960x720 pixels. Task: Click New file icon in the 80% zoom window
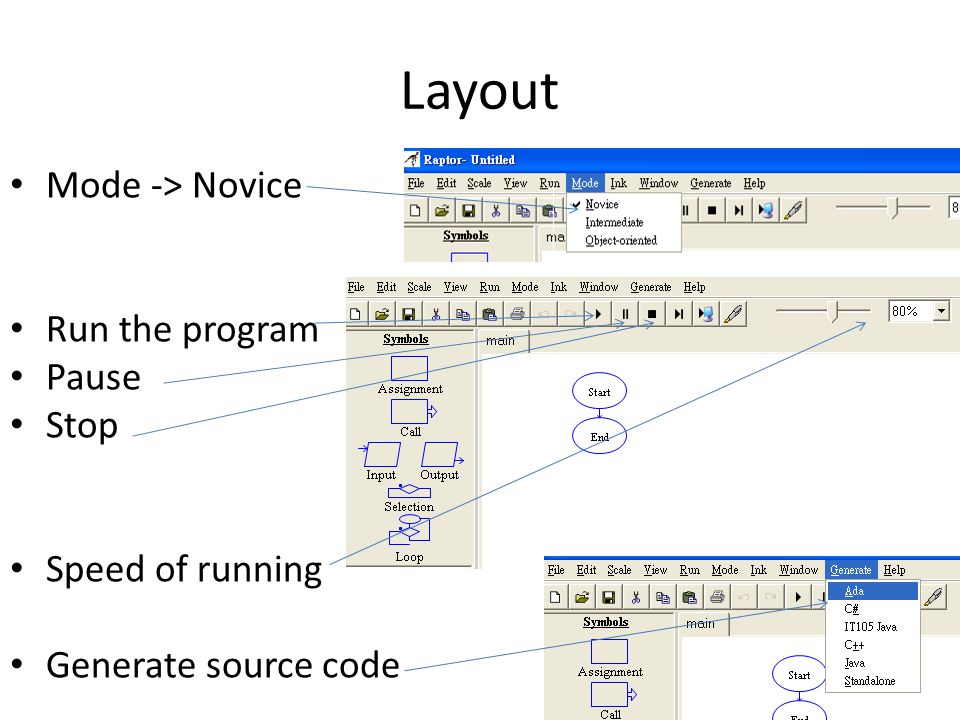pyautogui.click(x=355, y=314)
